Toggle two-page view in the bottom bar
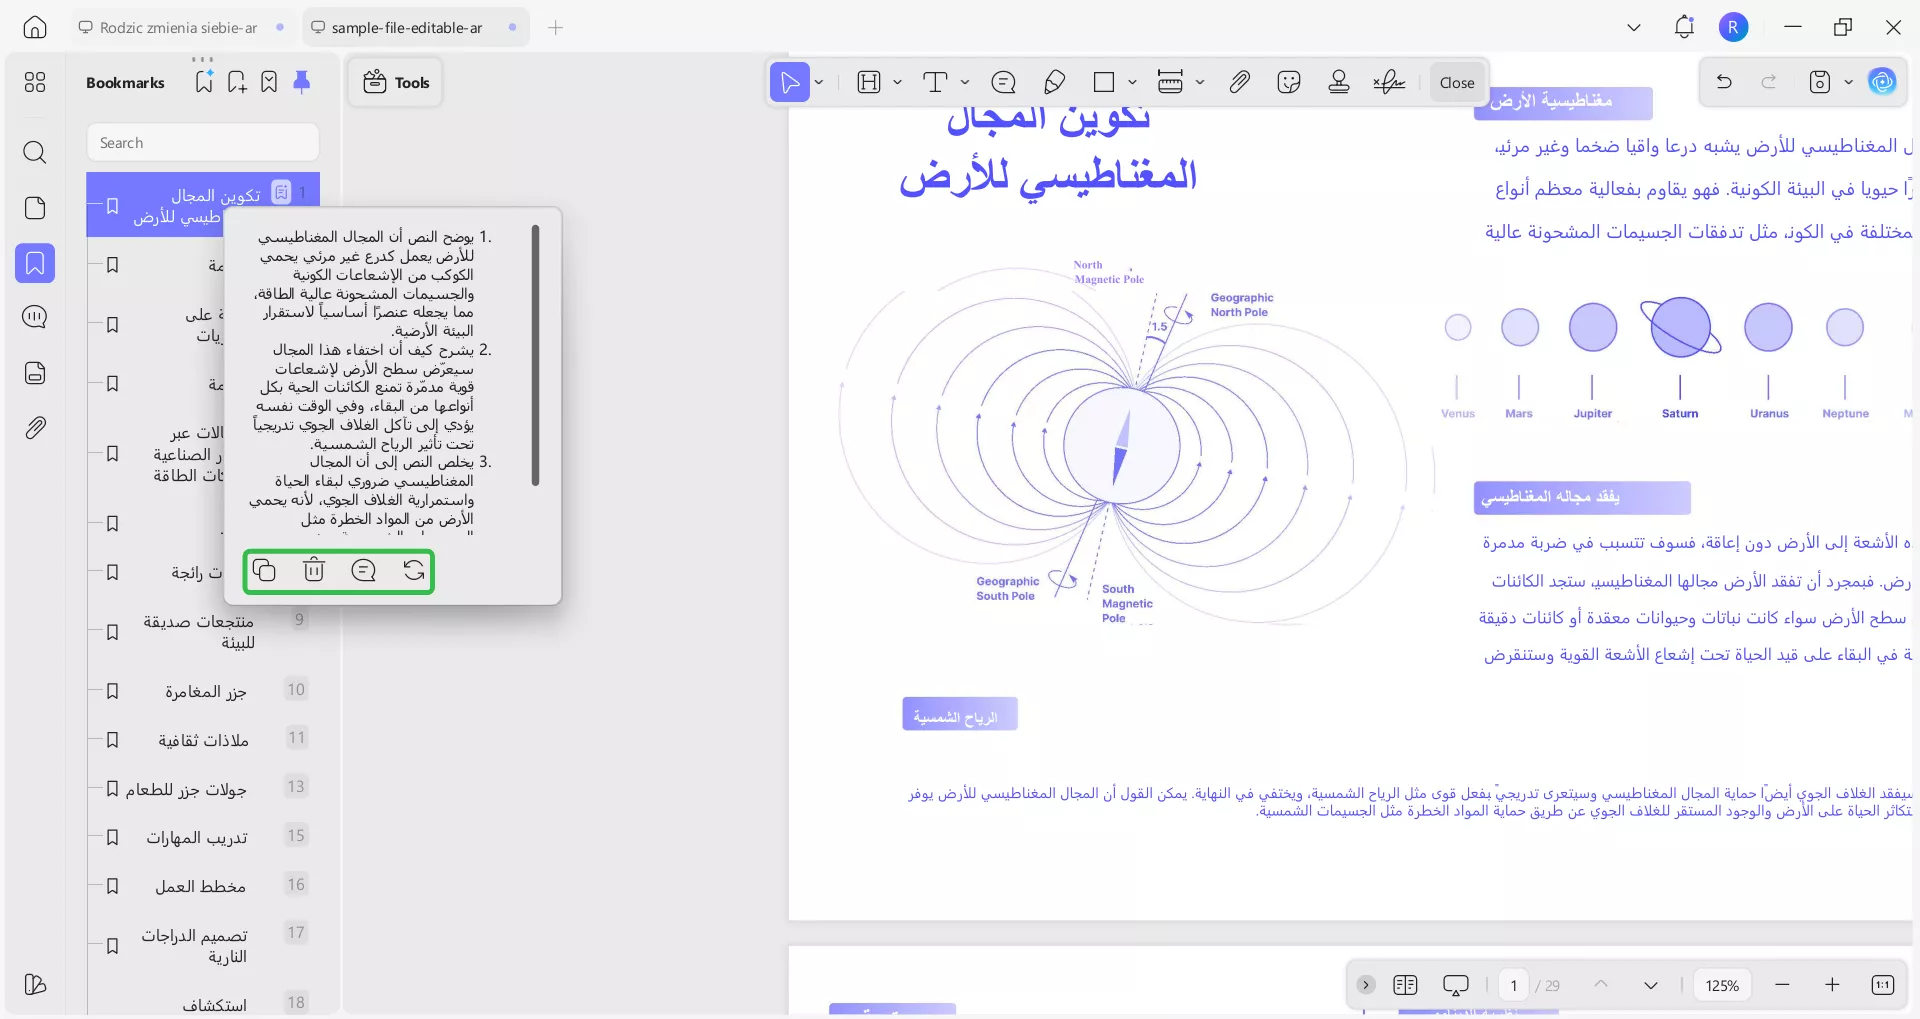This screenshot has width=1920, height=1019. click(x=1405, y=985)
